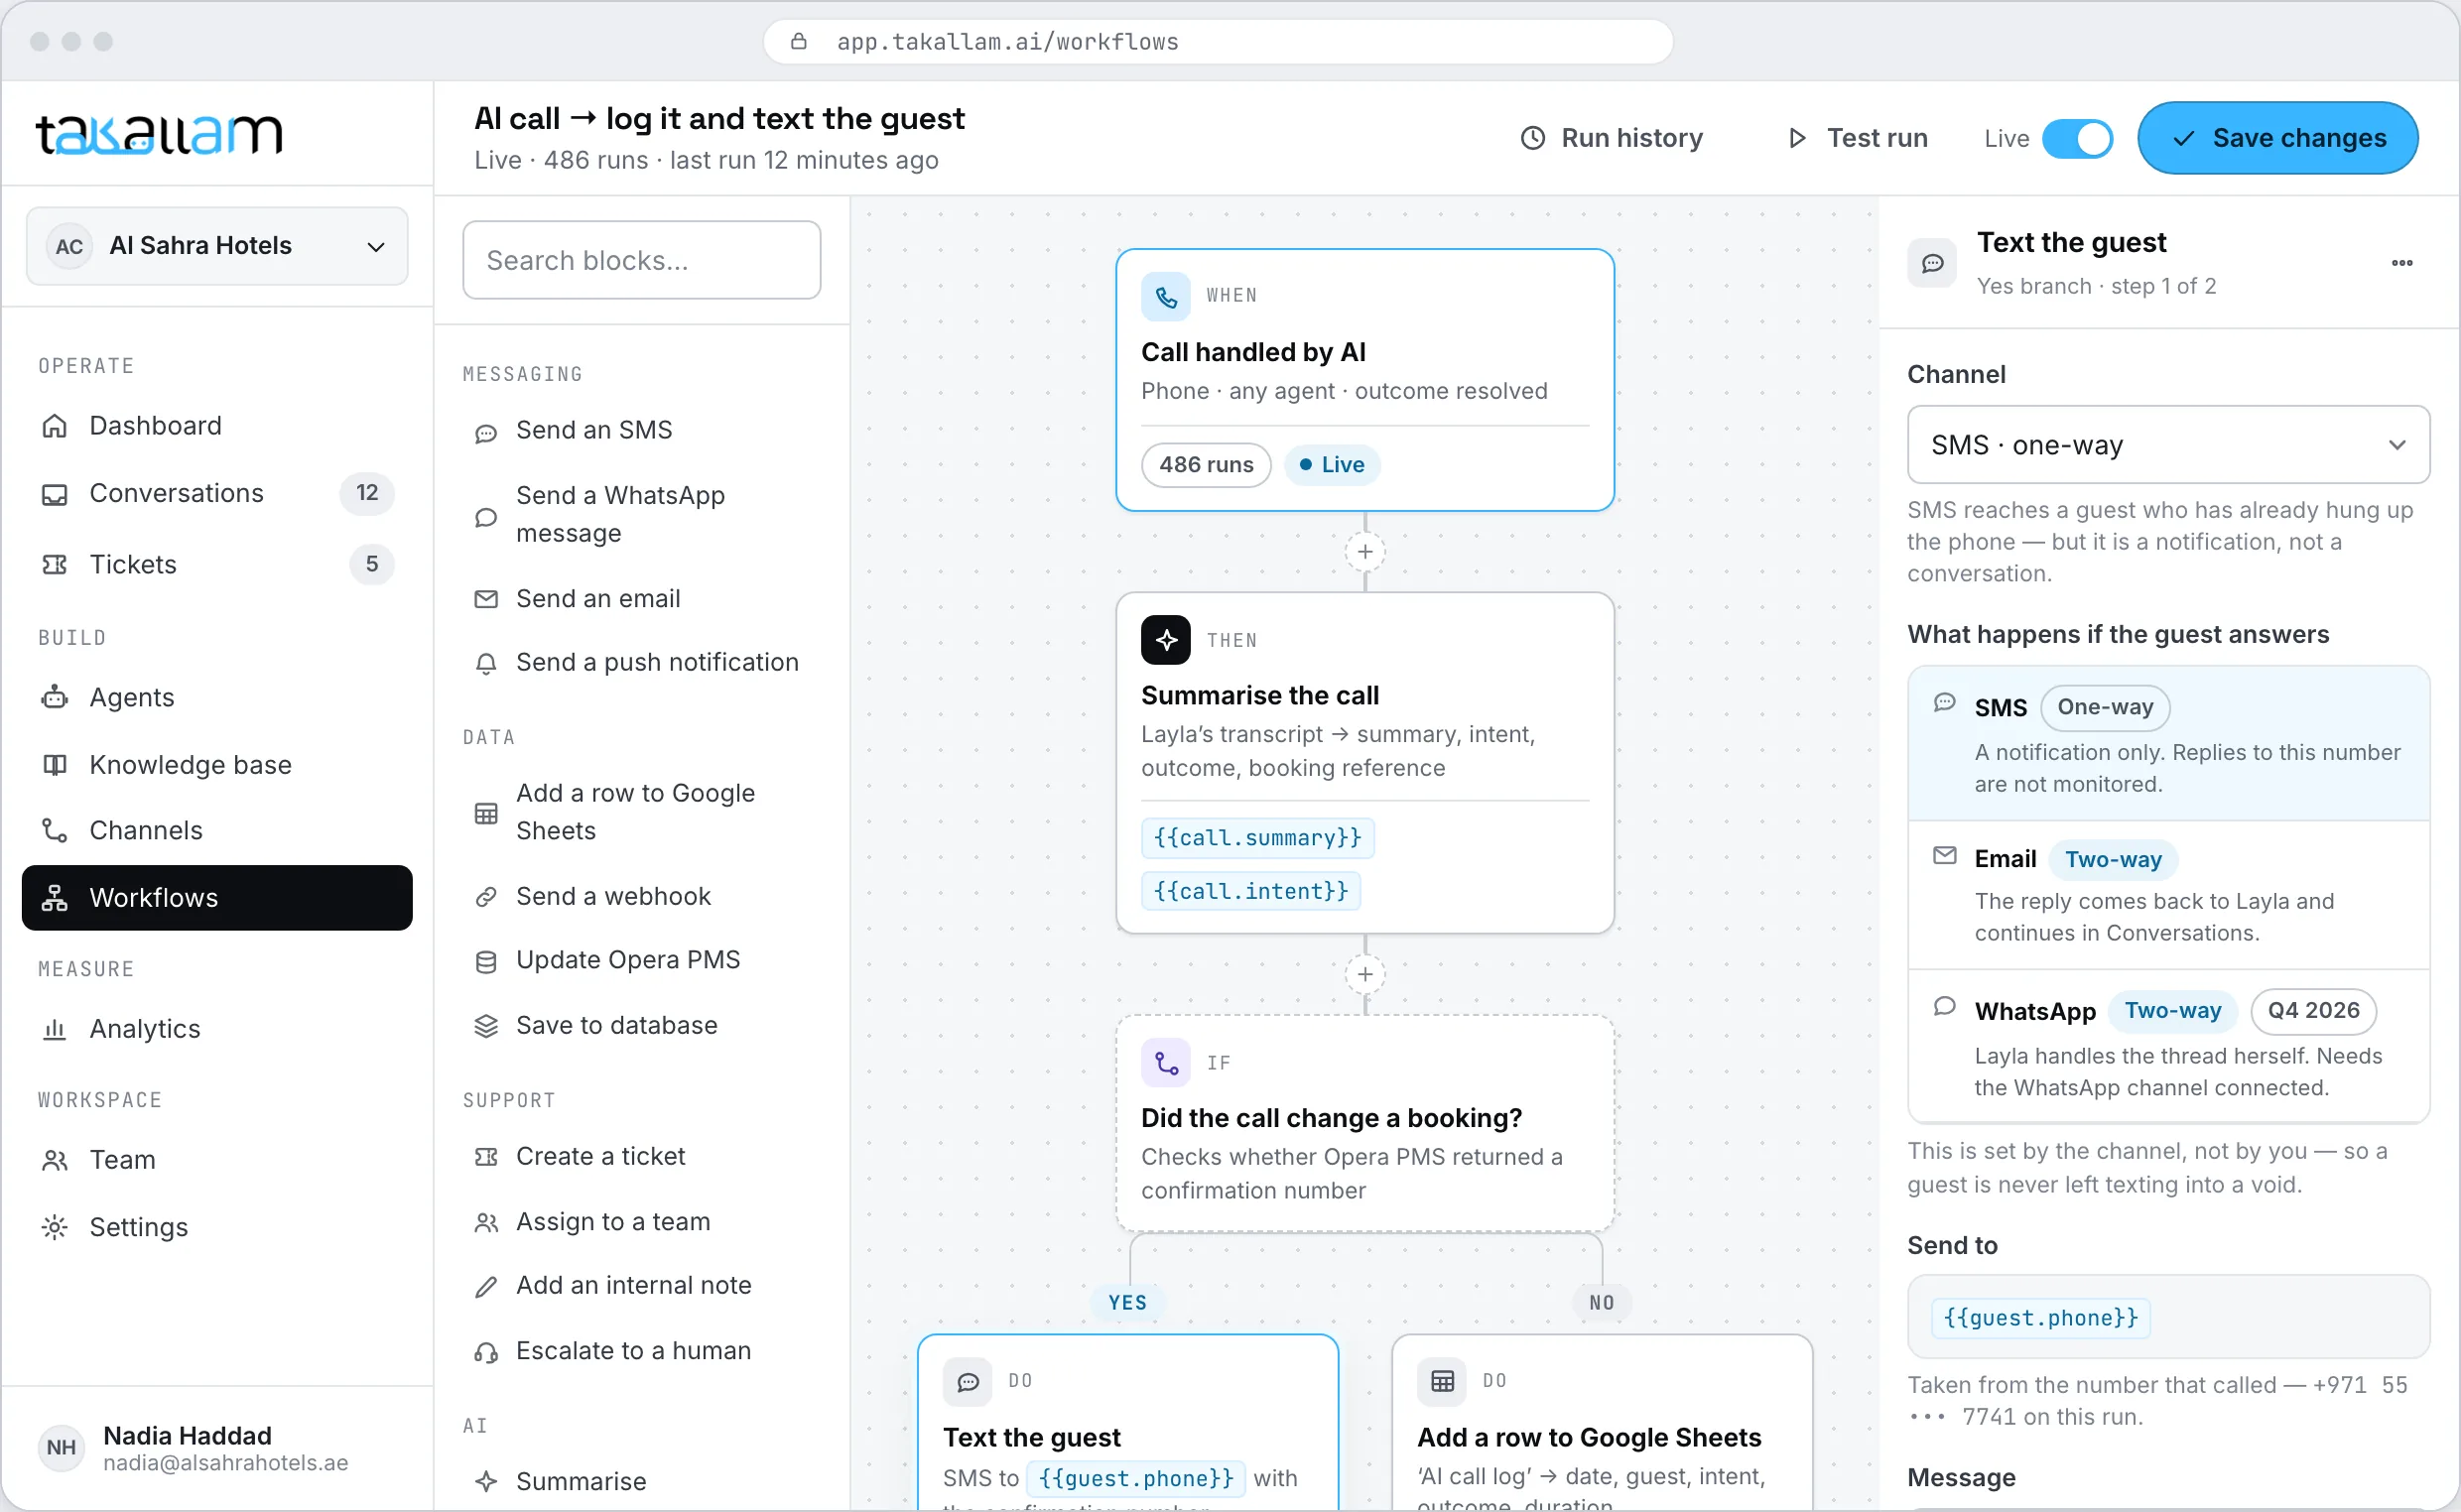Open Analytics
This screenshot has width=2461, height=1512.
(217, 1029)
